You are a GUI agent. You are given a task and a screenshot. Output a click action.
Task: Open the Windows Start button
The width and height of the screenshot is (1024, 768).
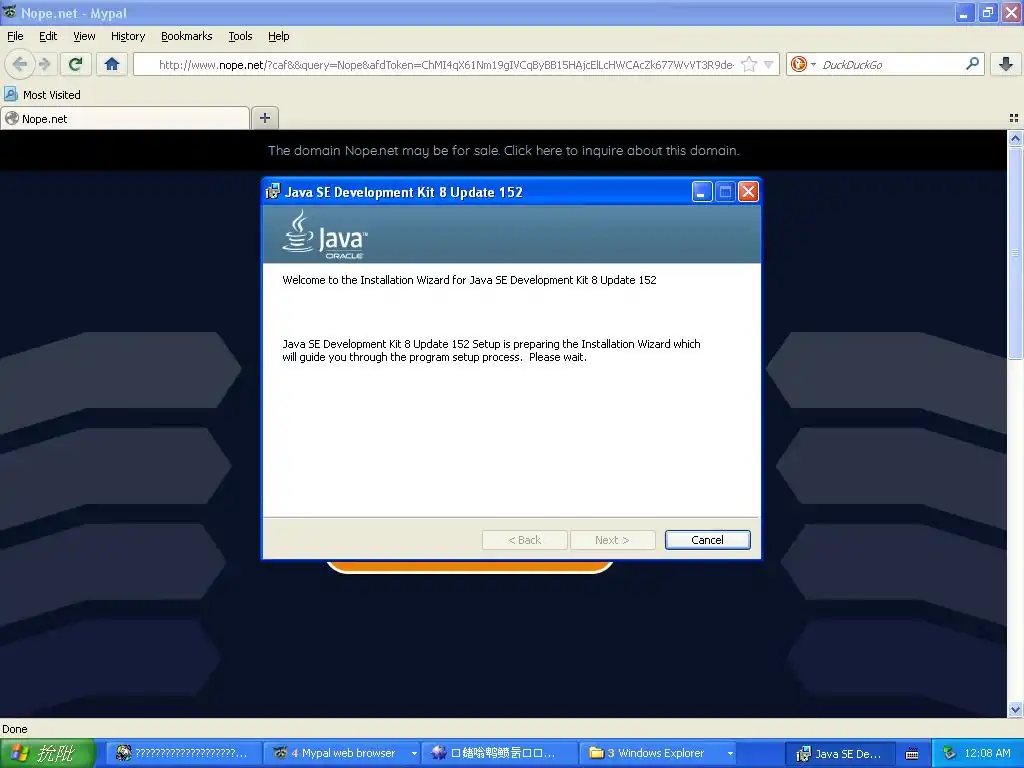click(x=48, y=753)
